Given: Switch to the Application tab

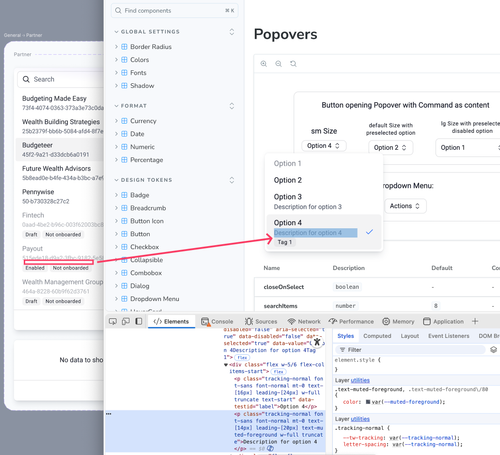Looking at the screenshot, I should click(443, 321).
